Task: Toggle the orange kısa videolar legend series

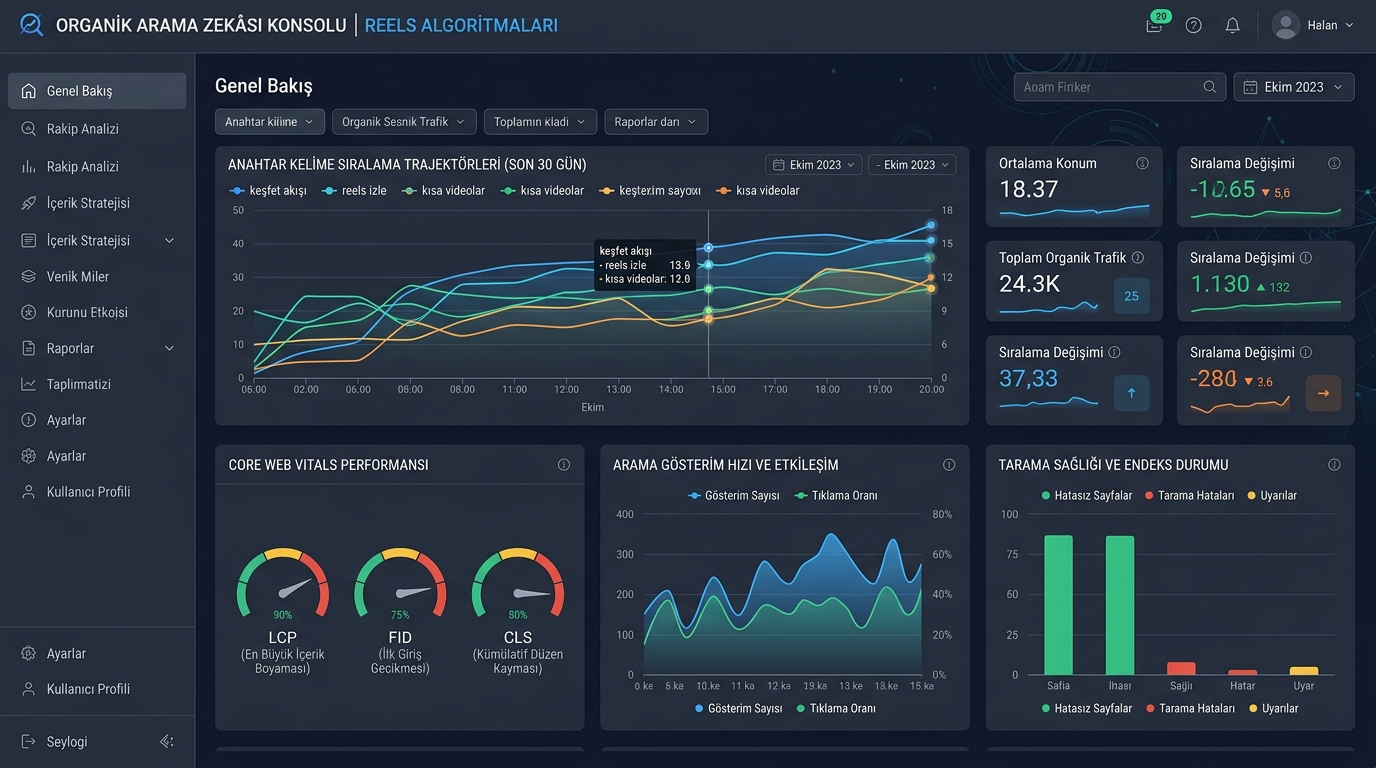Action: pos(758,191)
